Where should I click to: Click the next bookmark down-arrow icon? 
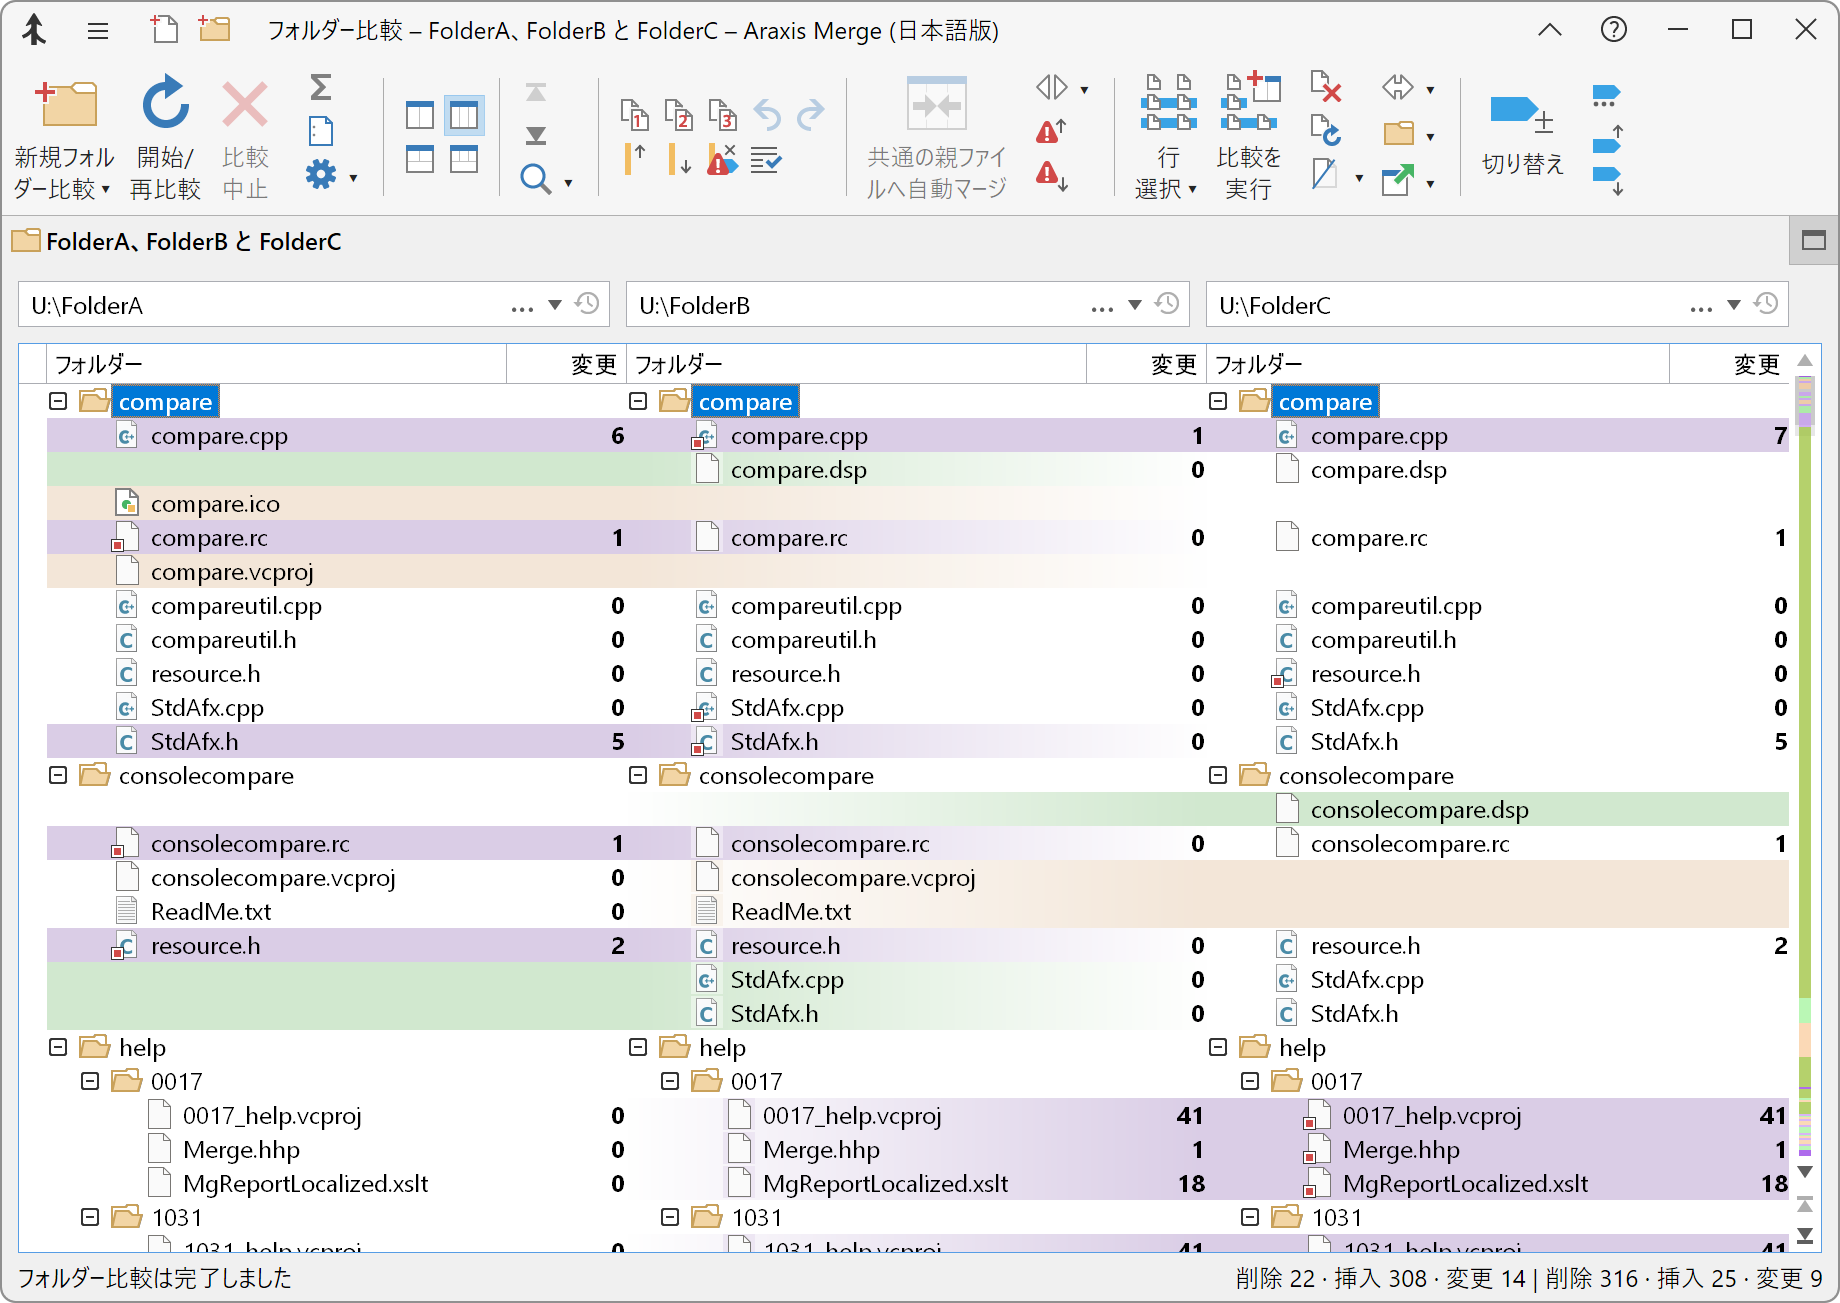click(x=1606, y=180)
